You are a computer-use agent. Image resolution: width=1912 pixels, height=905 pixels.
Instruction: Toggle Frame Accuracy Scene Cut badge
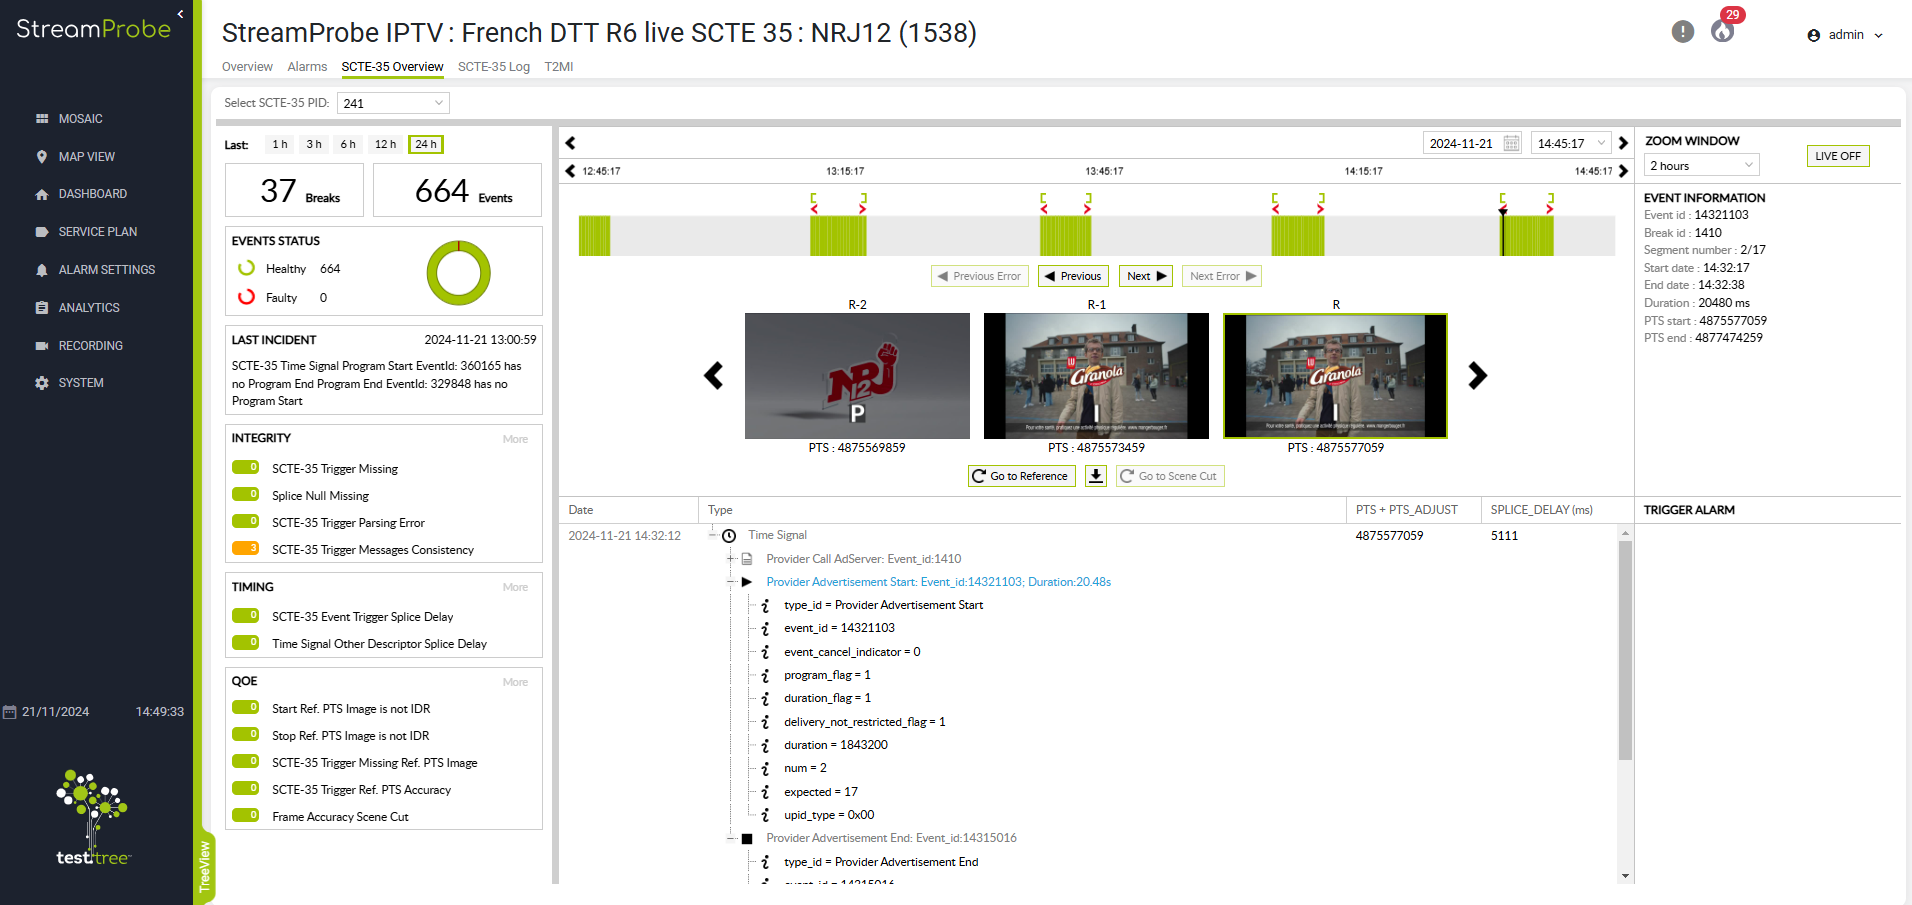coord(246,815)
